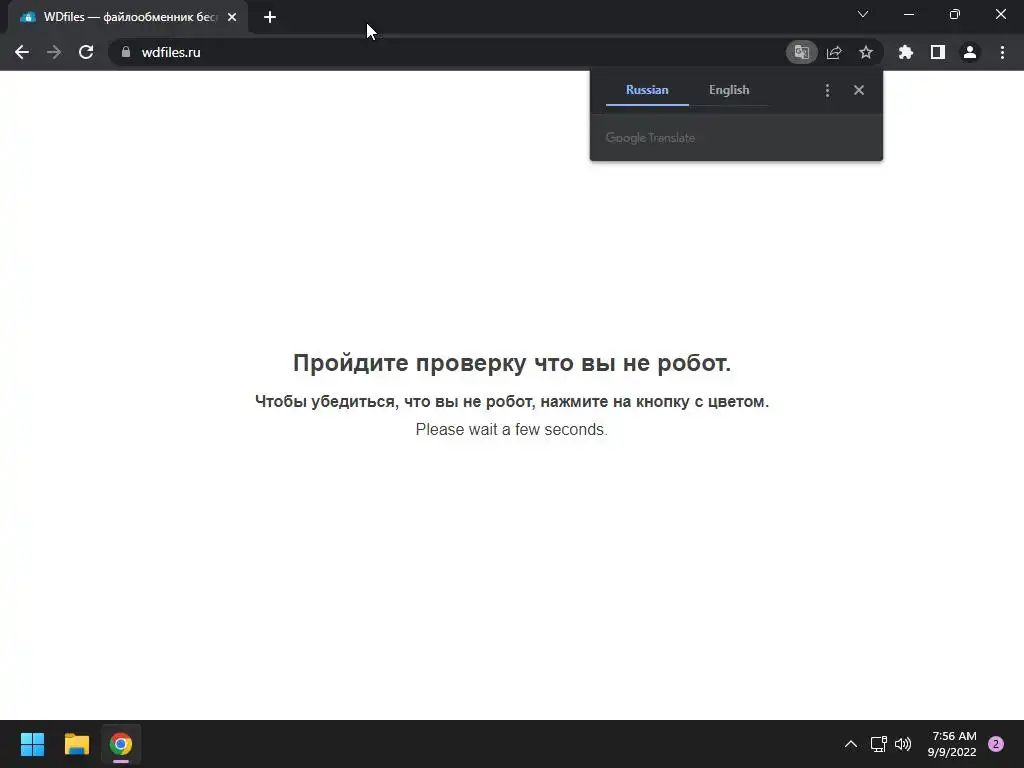Close the WDfiles tab
The width and height of the screenshot is (1024, 768).
(232, 17)
